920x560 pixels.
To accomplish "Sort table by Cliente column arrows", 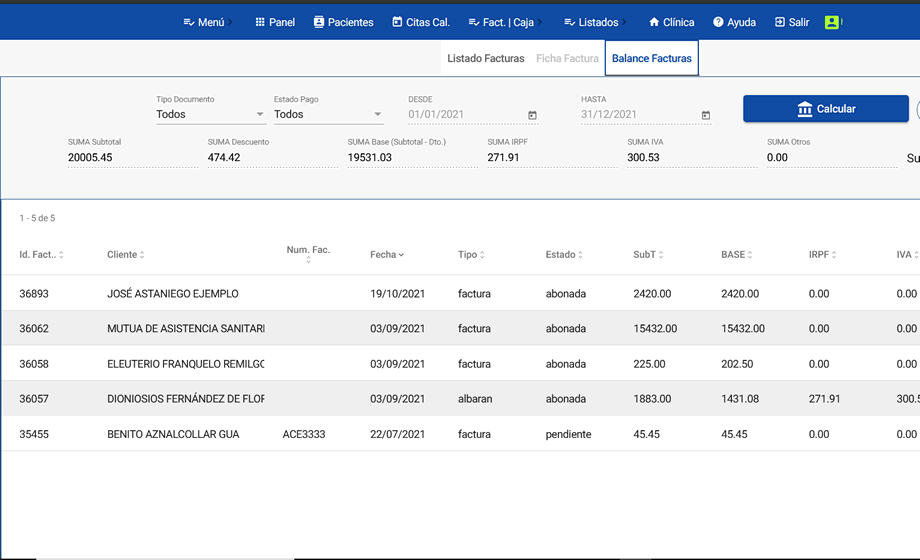I will click(x=142, y=255).
